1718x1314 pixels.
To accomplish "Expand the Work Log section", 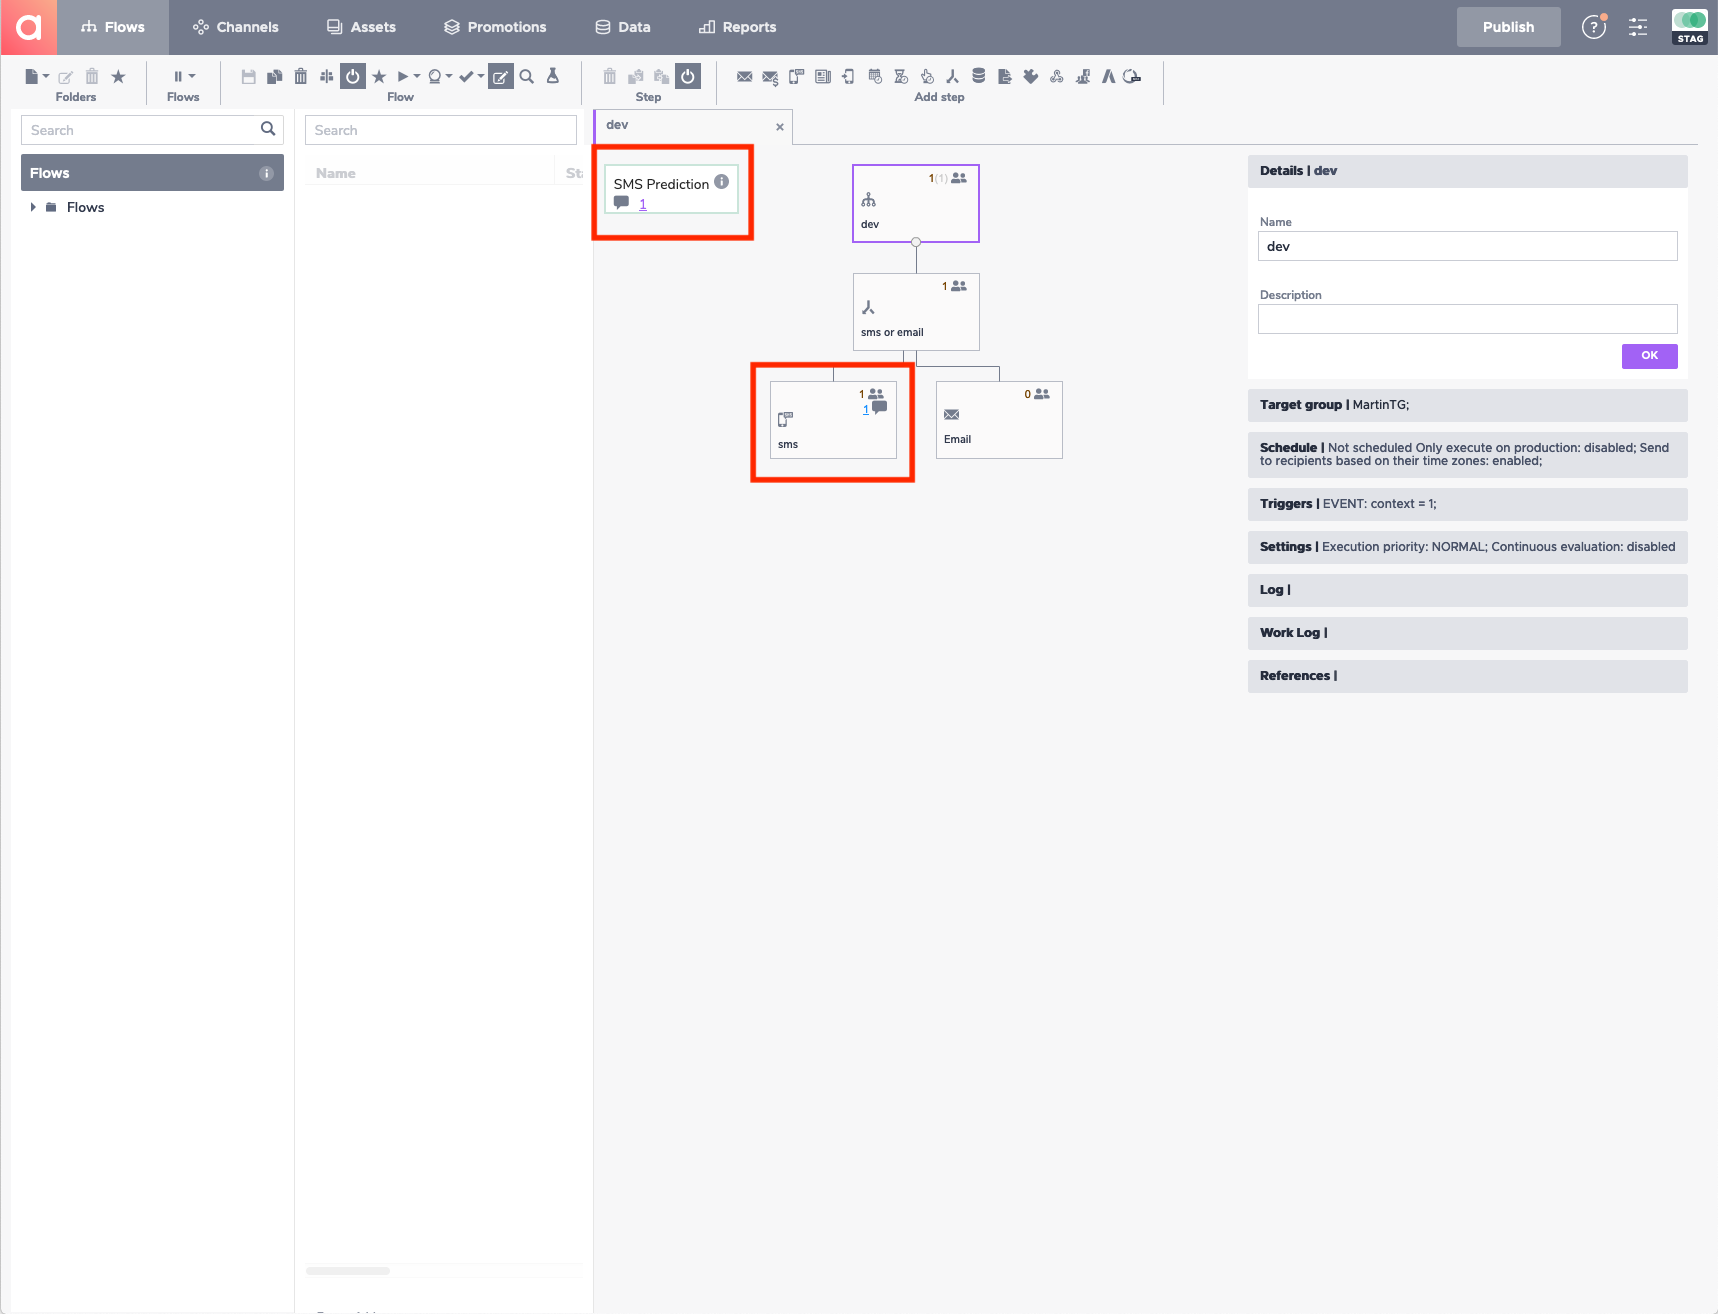I will [1468, 633].
